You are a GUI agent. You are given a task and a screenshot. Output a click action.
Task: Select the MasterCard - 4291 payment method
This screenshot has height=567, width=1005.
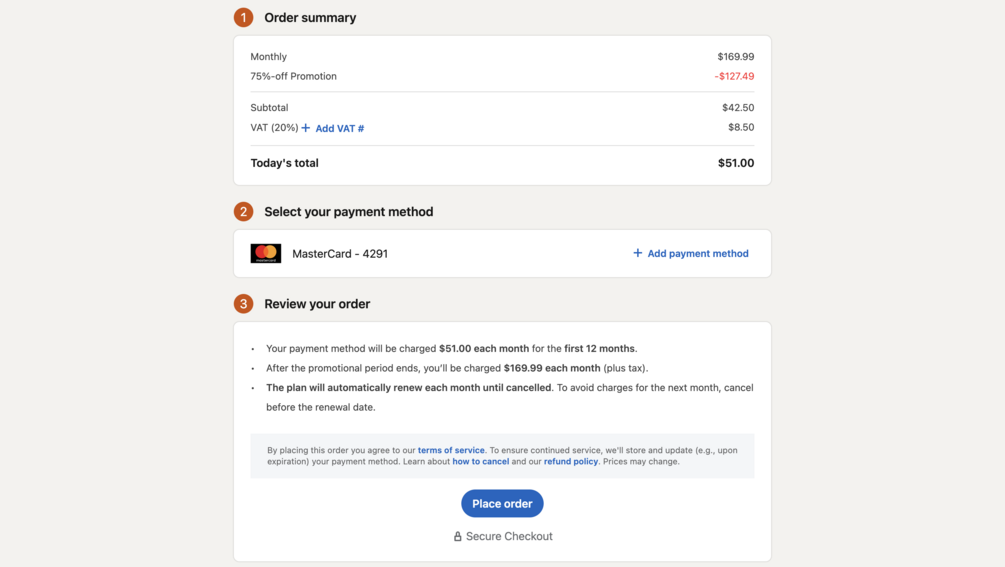point(340,254)
